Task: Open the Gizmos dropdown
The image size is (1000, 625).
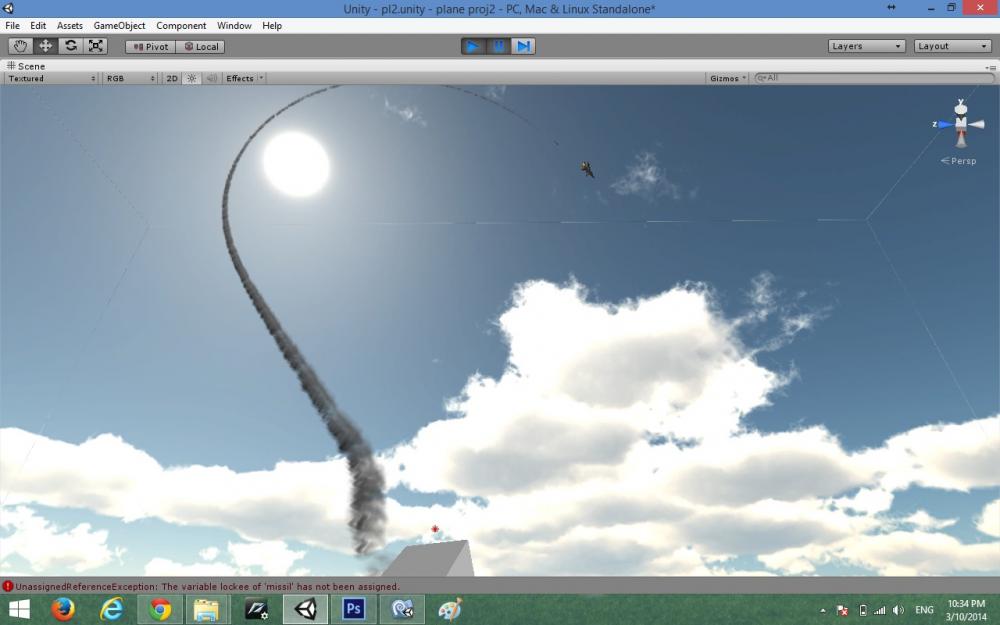Action: [x=727, y=78]
